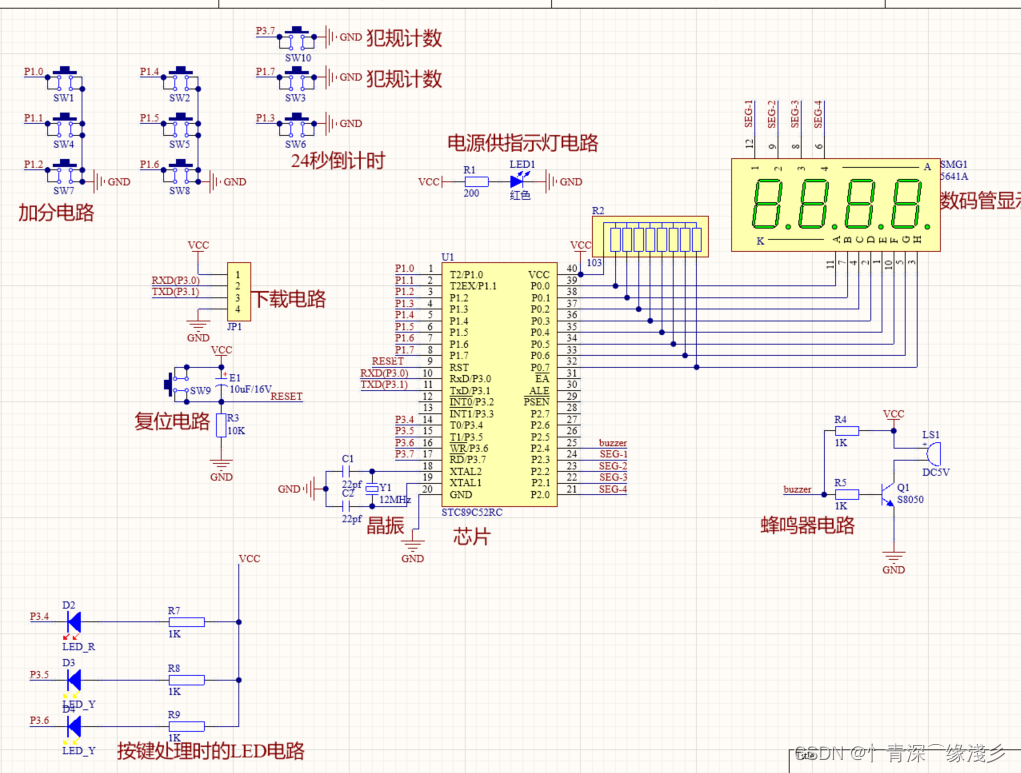The width and height of the screenshot is (1021, 773).
Task: Select the 'LED_R' label under D2
Action: click(79, 647)
